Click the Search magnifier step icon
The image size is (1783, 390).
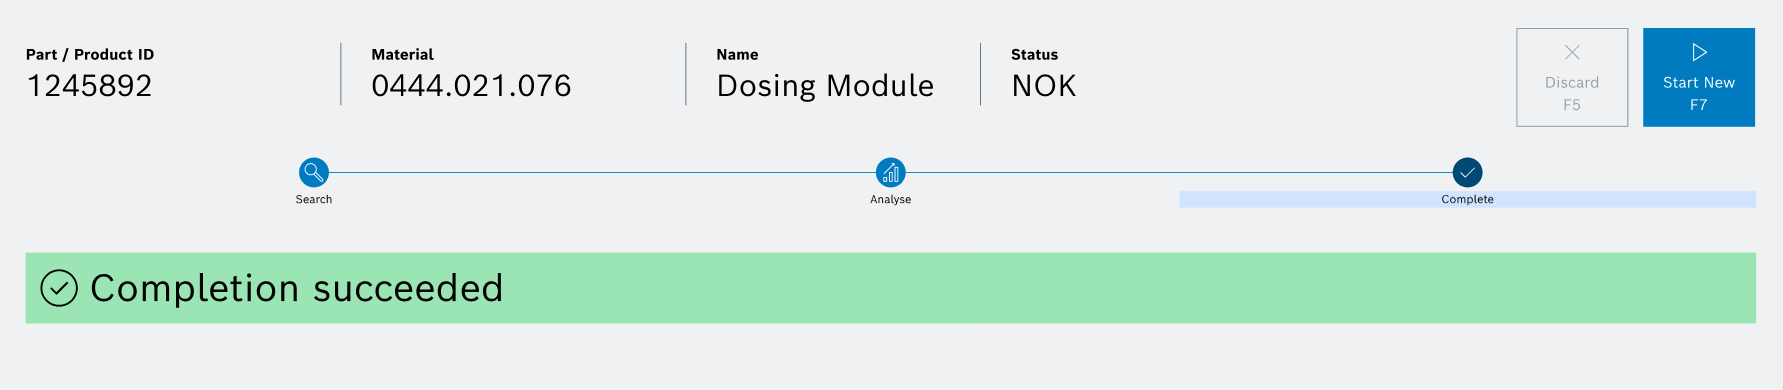[x=314, y=172]
